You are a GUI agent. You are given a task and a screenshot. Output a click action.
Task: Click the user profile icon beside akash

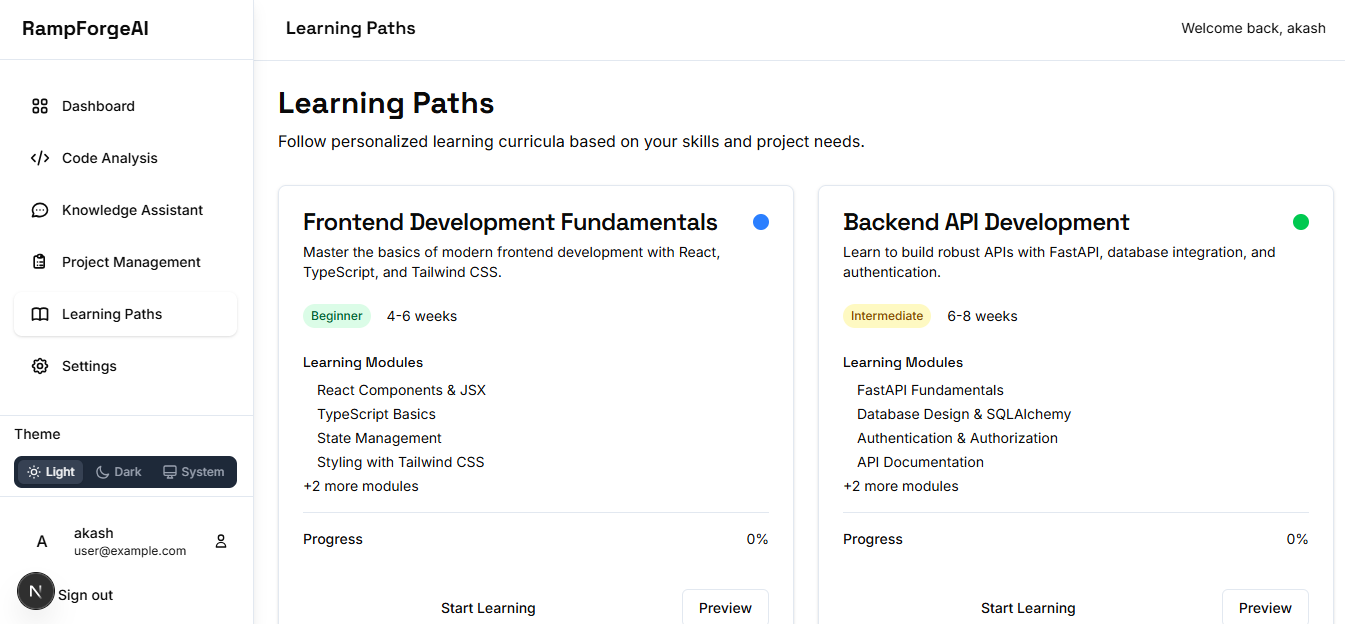(x=221, y=541)
